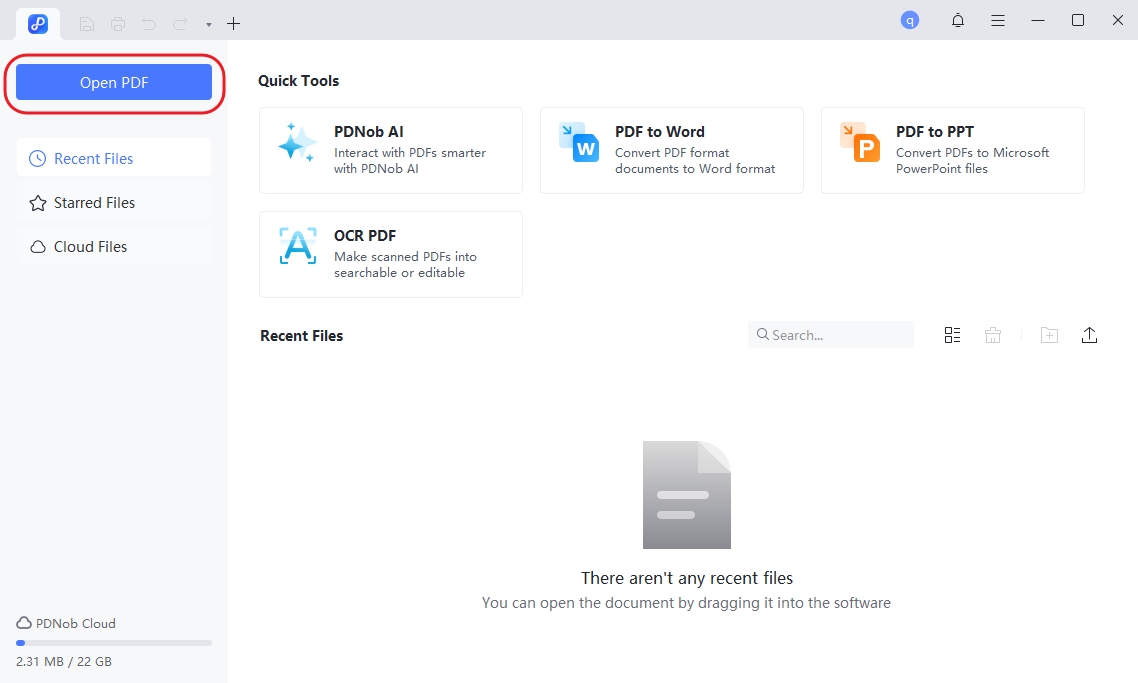Select Recent Files in the sidebar

pos(94,158)
